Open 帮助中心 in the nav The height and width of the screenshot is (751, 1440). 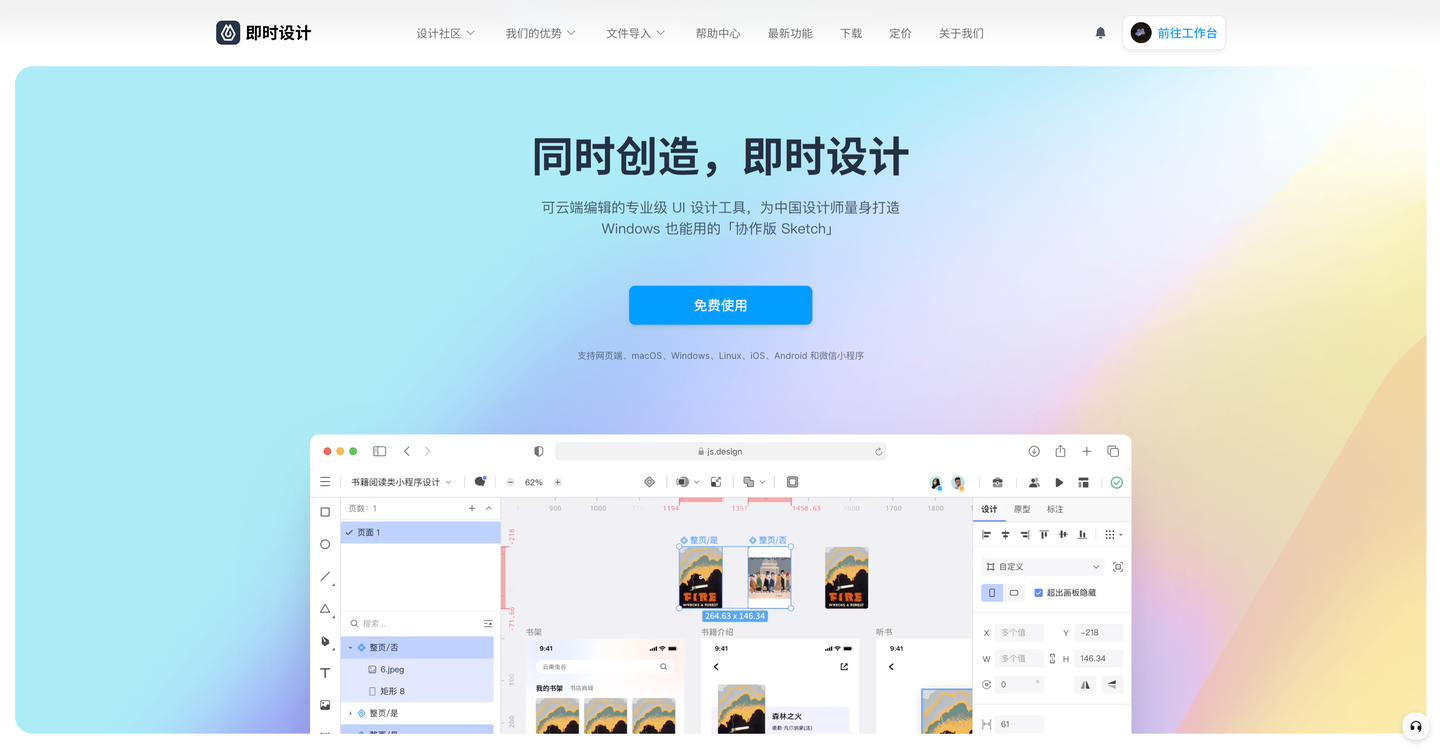[x=718, y=33]
